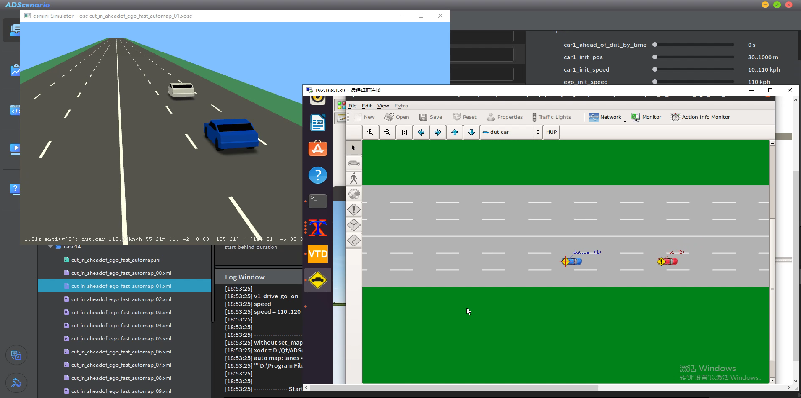
Task: Open Ubuntu Software in the dock
Action: click(x=318, y=149)
